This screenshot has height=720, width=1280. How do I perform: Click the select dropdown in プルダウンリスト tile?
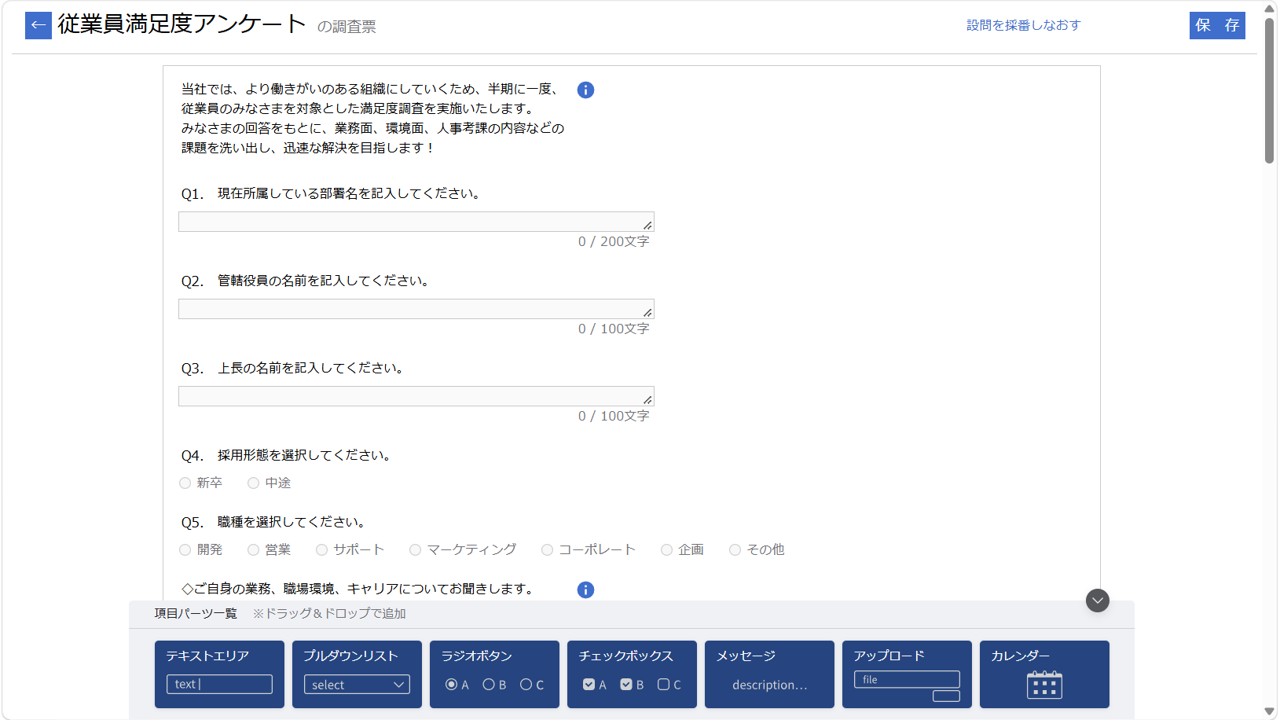(357, 685)
